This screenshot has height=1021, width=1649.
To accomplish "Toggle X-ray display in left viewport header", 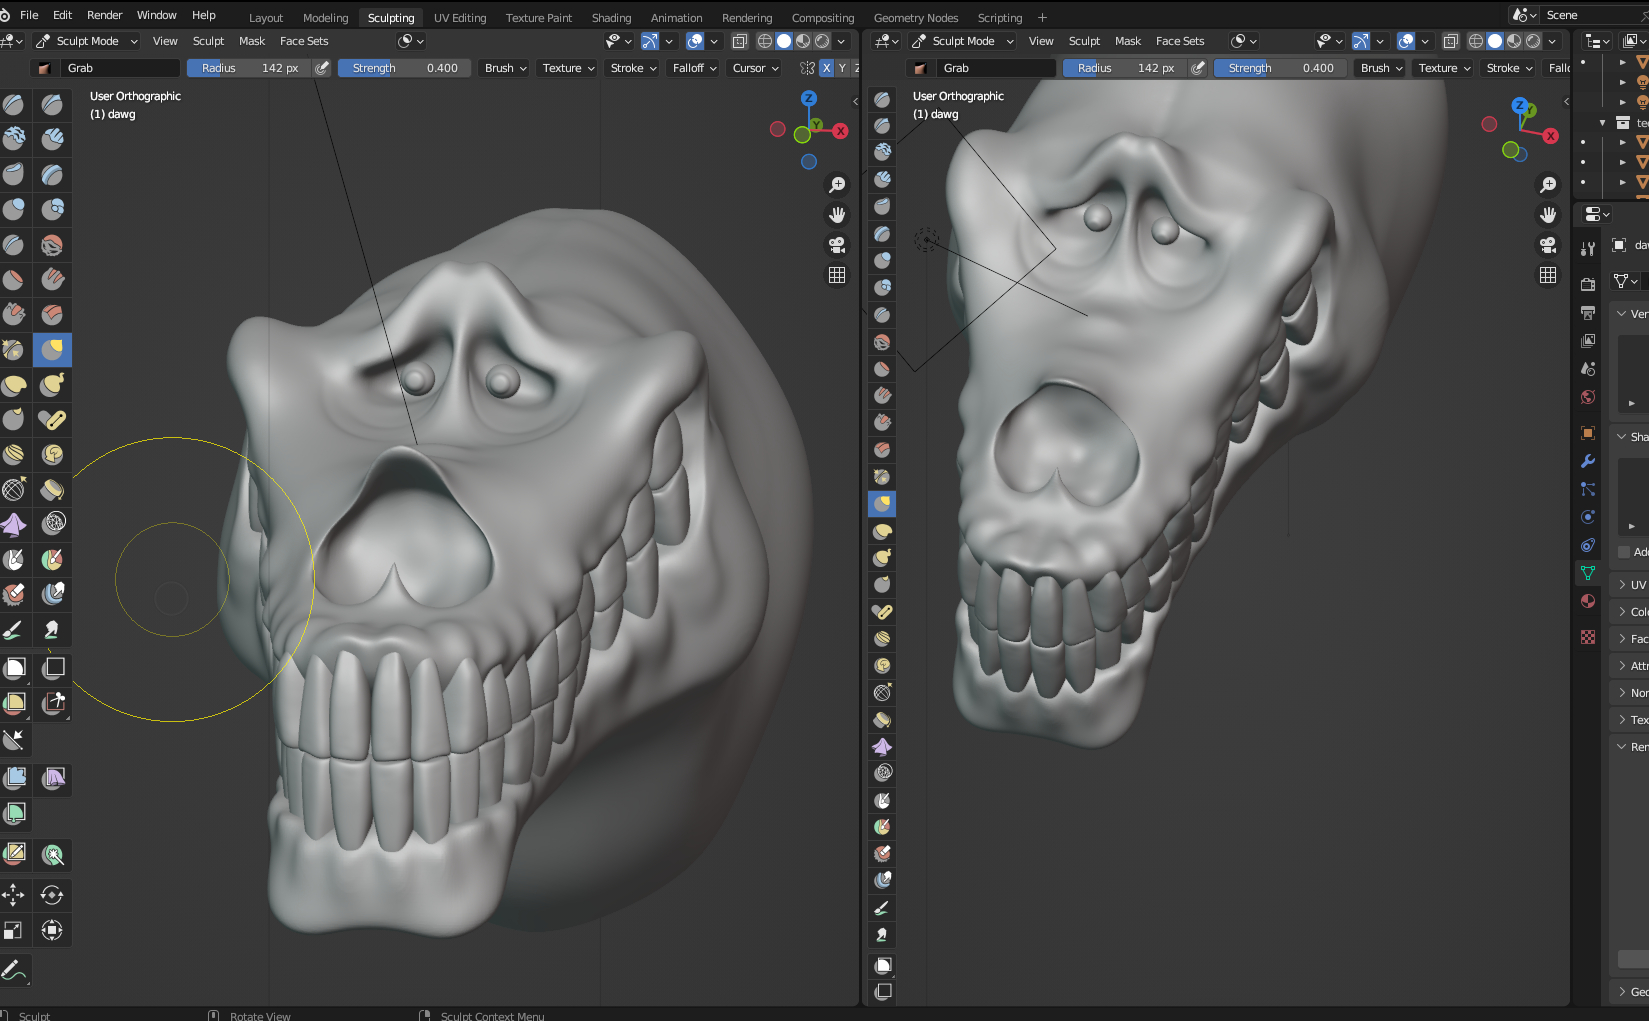I will point(739,41).
